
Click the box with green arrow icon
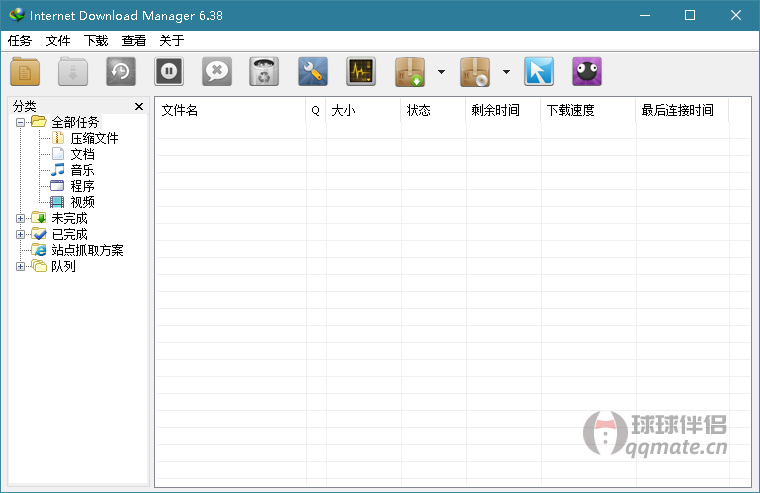[411, 72]
